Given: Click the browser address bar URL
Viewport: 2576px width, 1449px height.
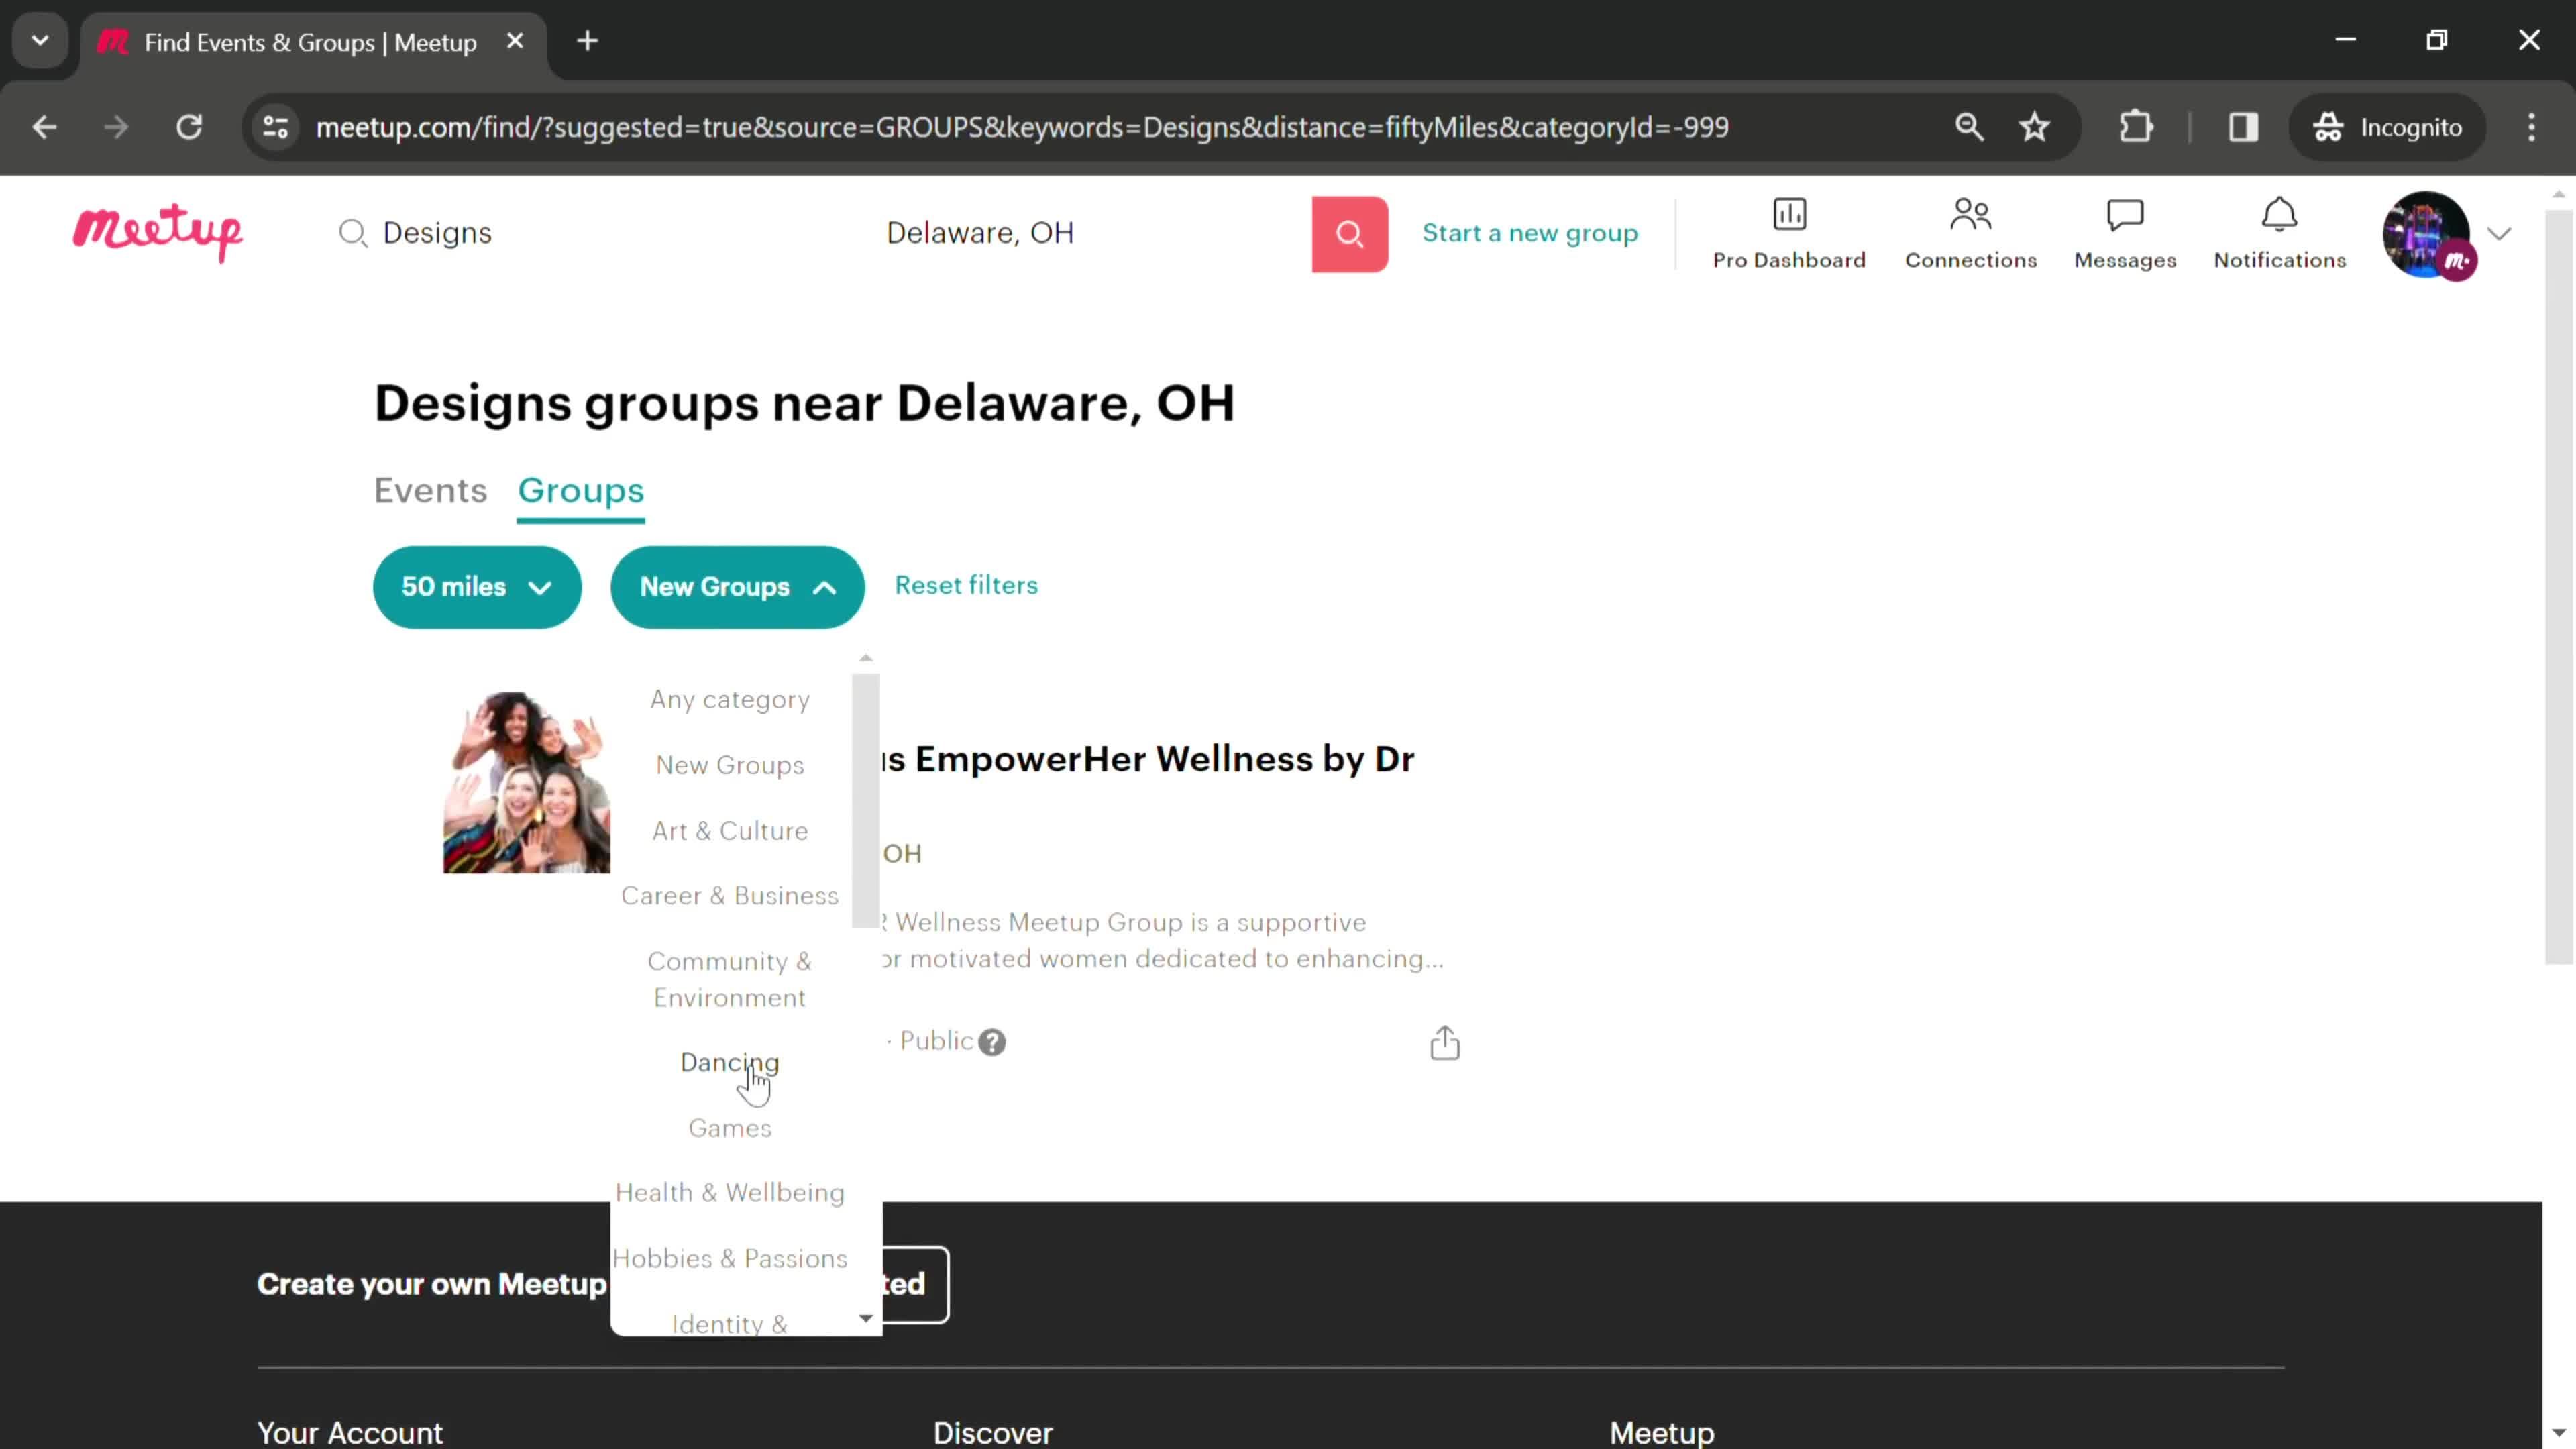Looking at the screenshot, I should click(1022, 127).
